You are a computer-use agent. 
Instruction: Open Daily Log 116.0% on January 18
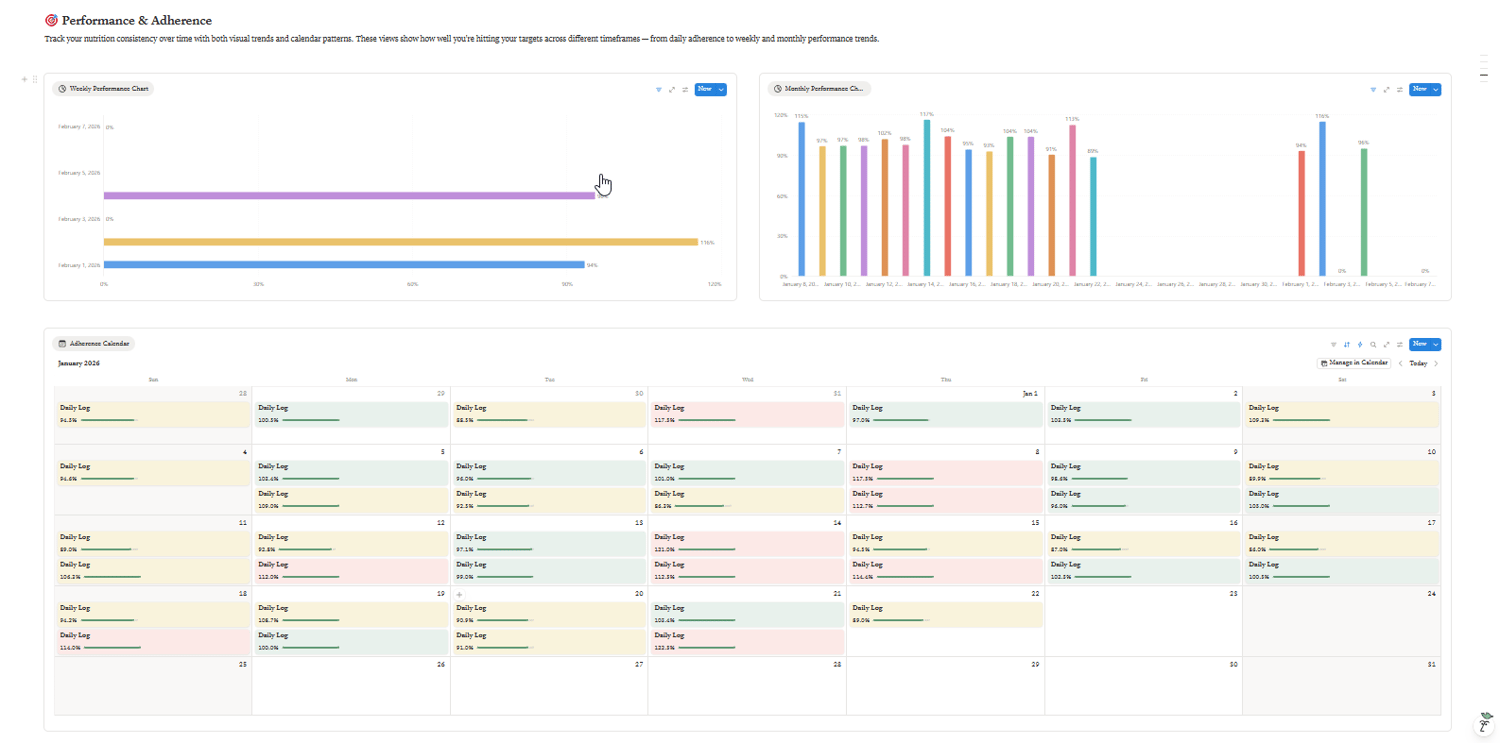[152, 642]
